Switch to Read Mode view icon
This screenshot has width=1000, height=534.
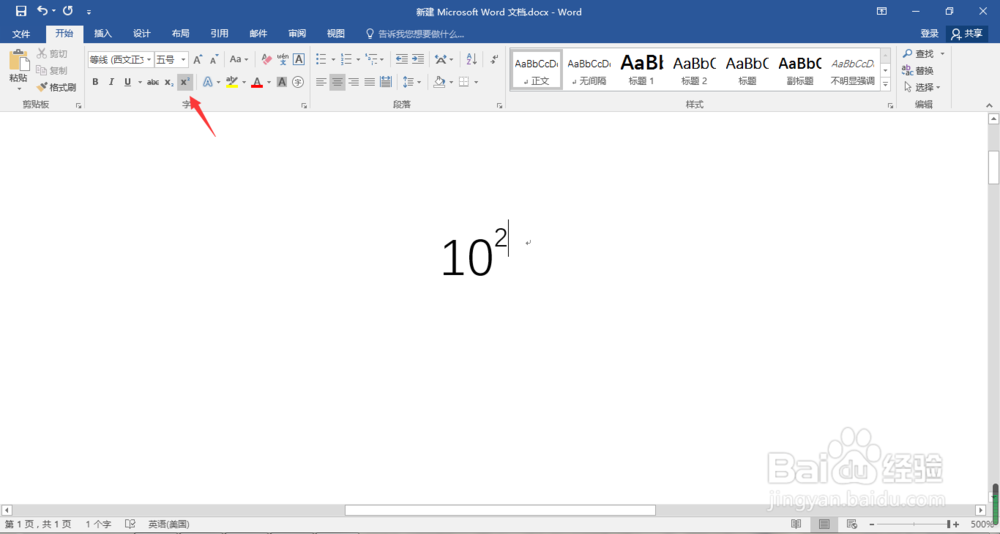pos(797,524)
